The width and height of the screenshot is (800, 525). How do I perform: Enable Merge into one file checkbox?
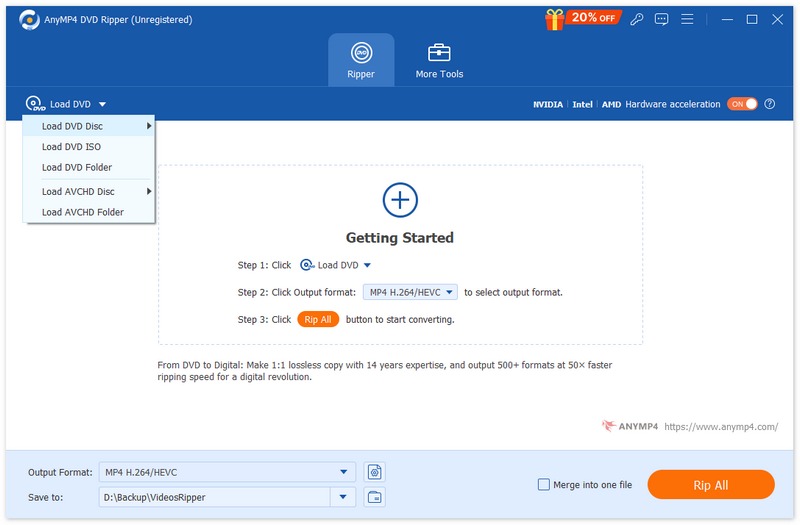544,485
